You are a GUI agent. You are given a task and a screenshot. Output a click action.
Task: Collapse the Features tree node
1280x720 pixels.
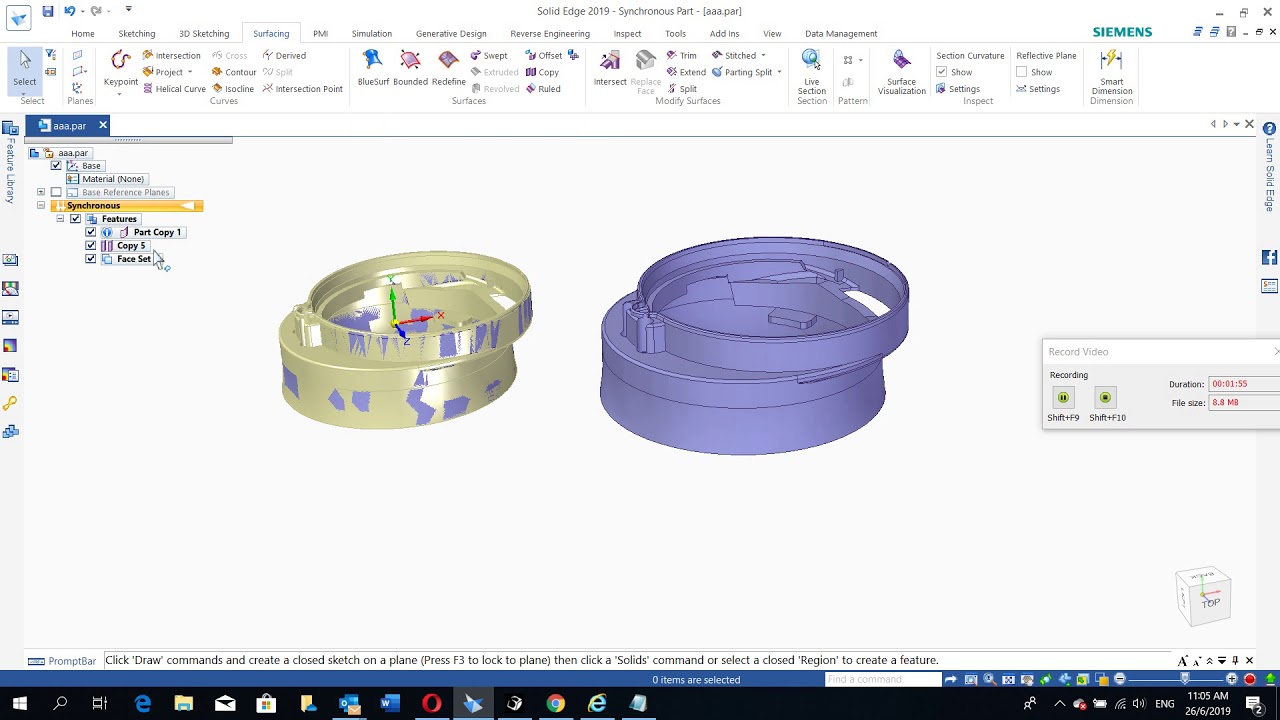coord(60,219)
